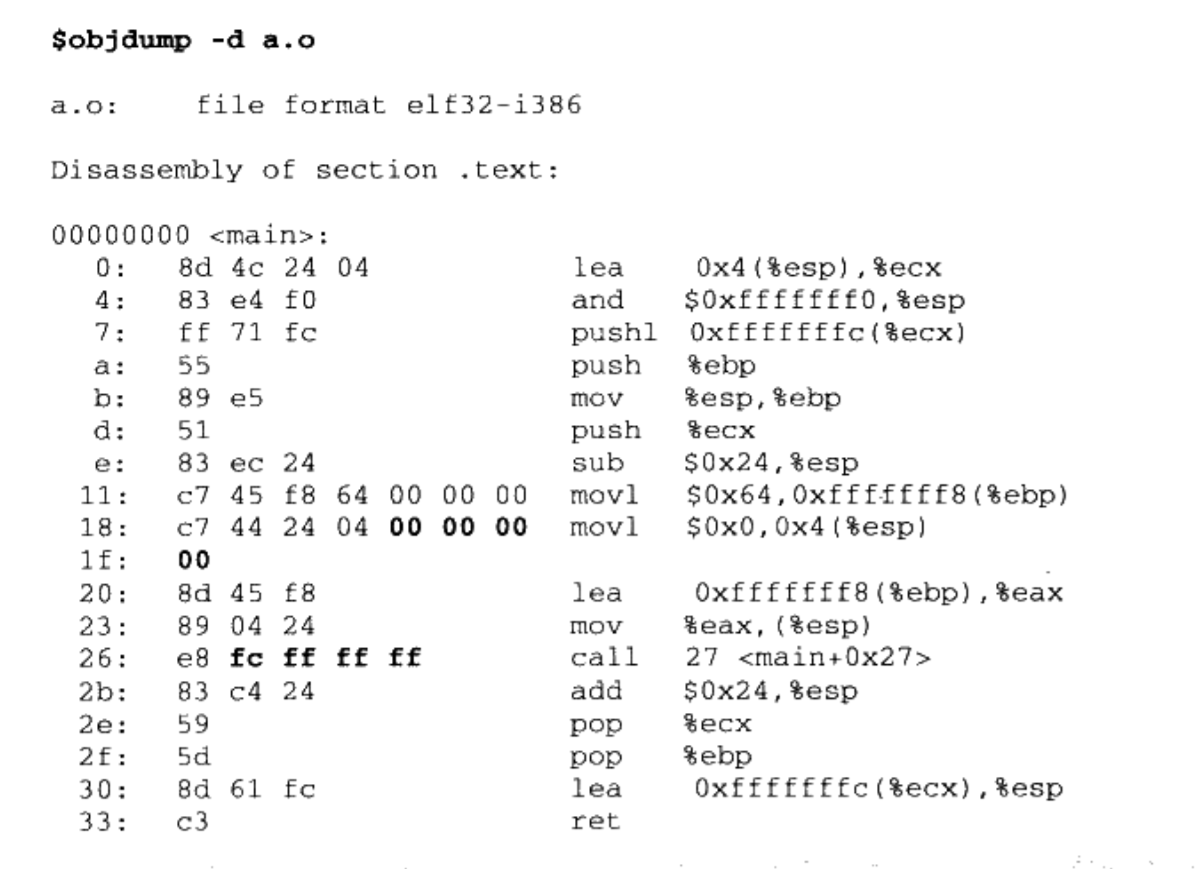The height and width of the screenshot is (869, 1195).
Task: Click the 'mov %eax,(%esp)' instruction
Action: click(720, 626)
